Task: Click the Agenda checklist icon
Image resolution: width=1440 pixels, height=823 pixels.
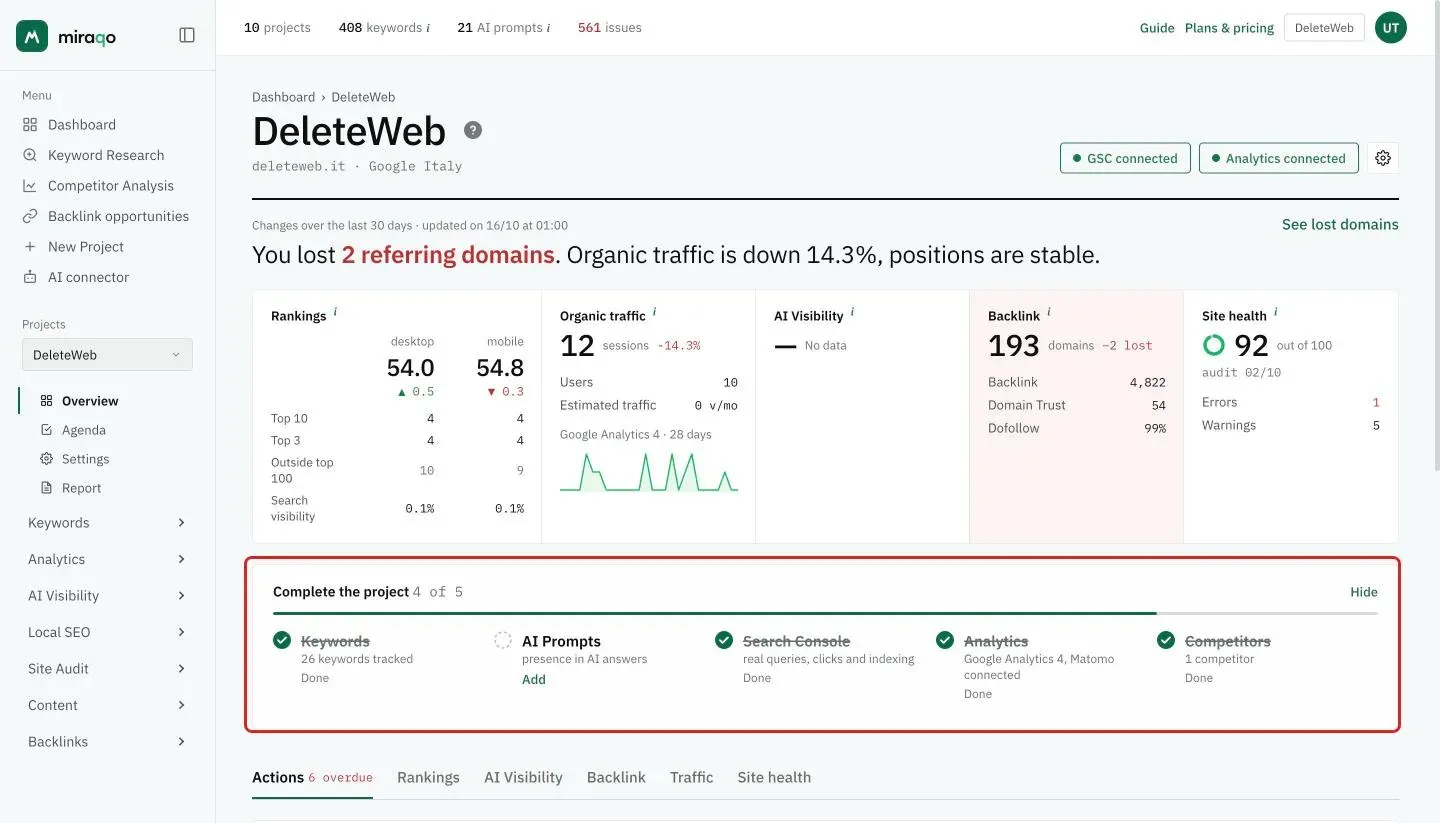Action: 46,430
